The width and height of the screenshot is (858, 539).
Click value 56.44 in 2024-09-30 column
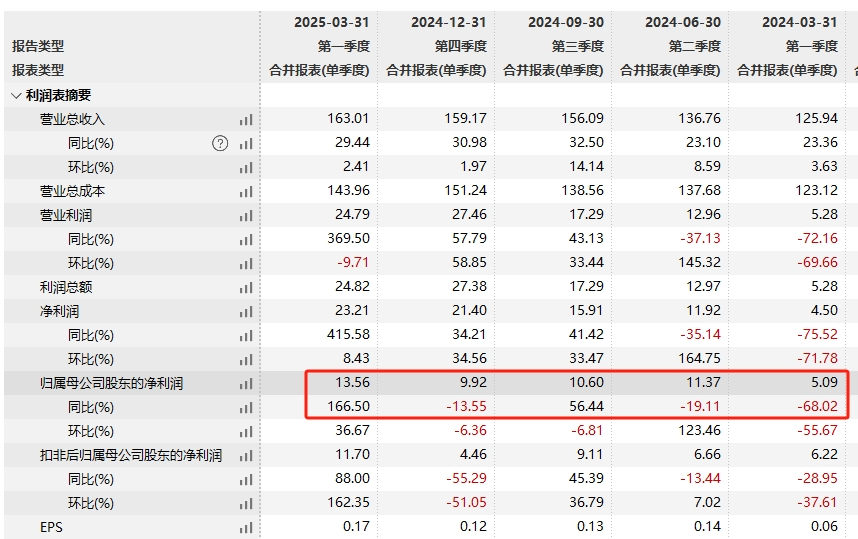587,407
